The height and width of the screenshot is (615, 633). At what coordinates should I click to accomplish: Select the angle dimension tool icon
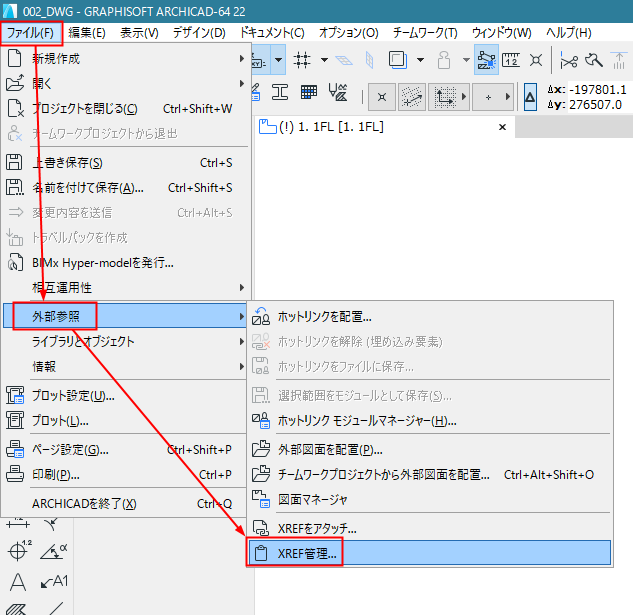(54, 551)
